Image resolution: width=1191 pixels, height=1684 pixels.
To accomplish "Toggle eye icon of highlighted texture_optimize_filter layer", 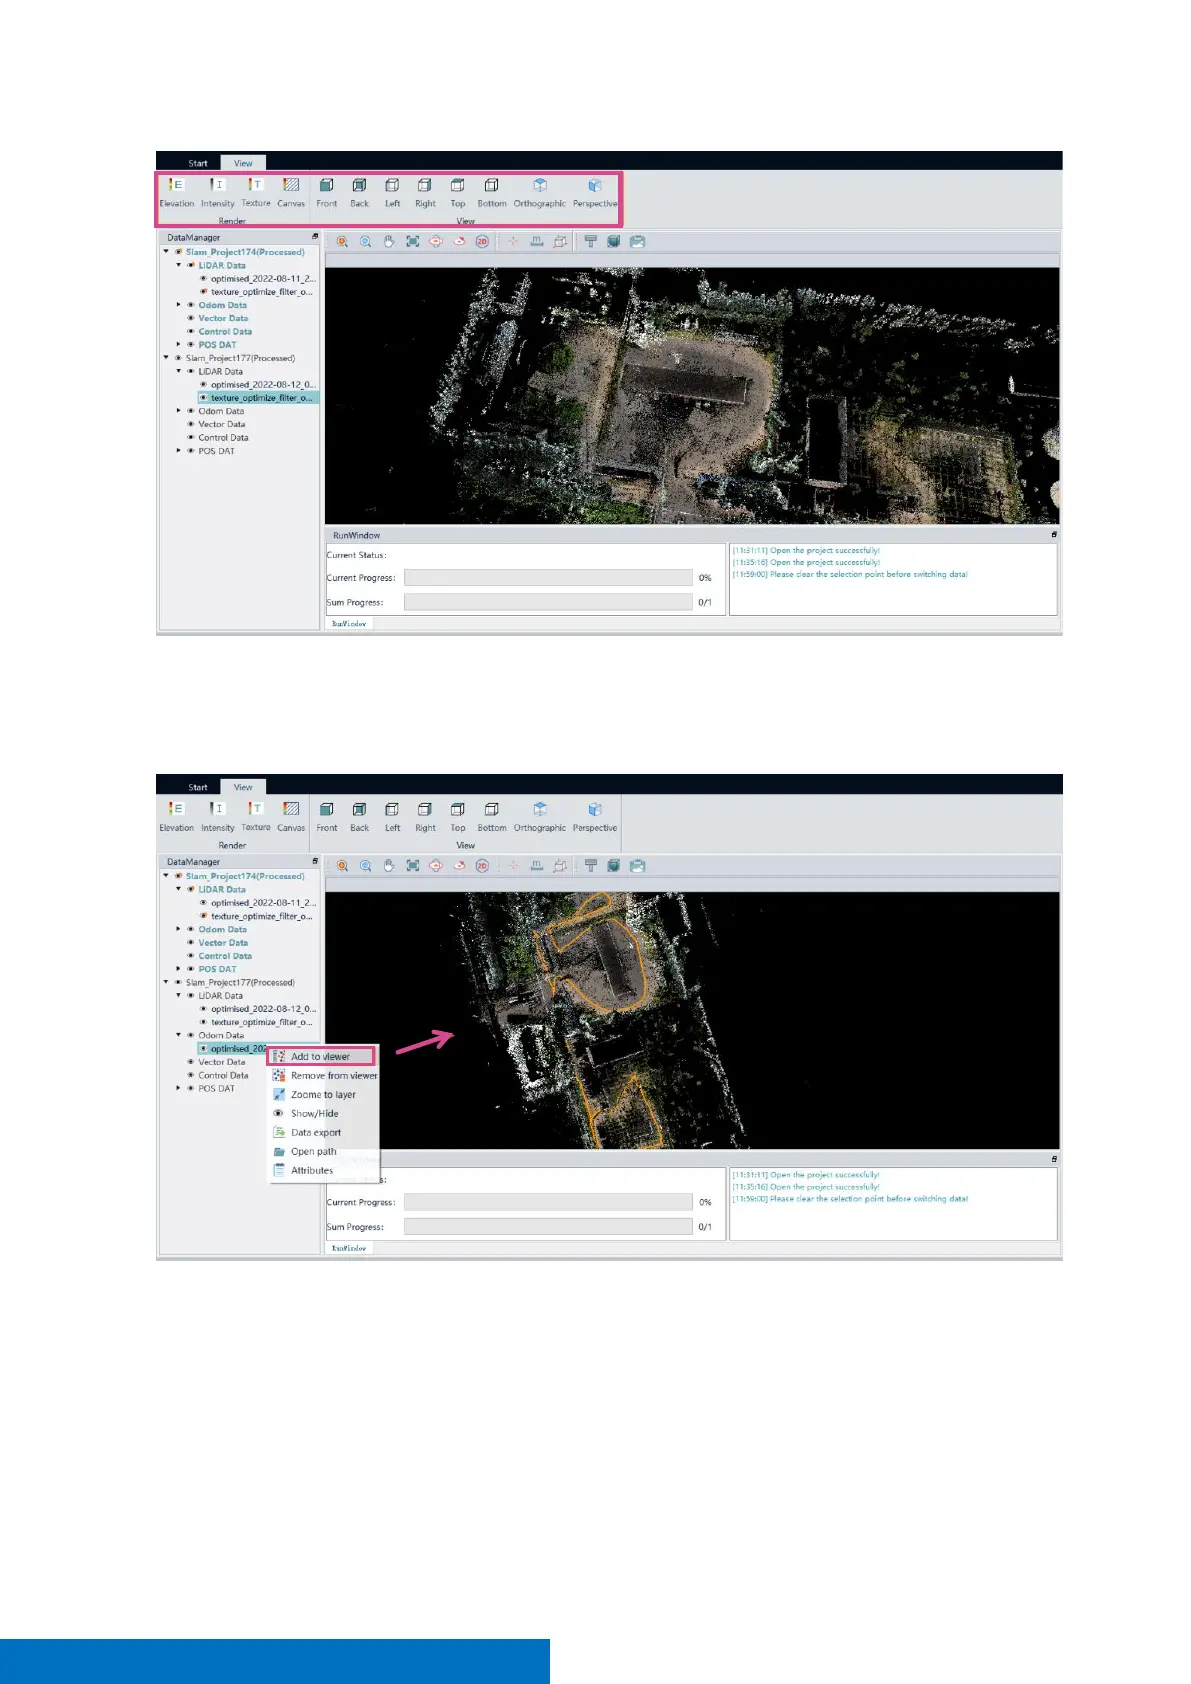I will coord(203,398).
